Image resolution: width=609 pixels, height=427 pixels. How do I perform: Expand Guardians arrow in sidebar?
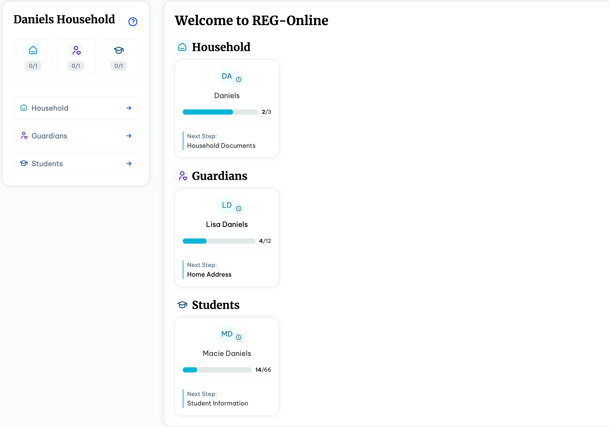(129, 136)
